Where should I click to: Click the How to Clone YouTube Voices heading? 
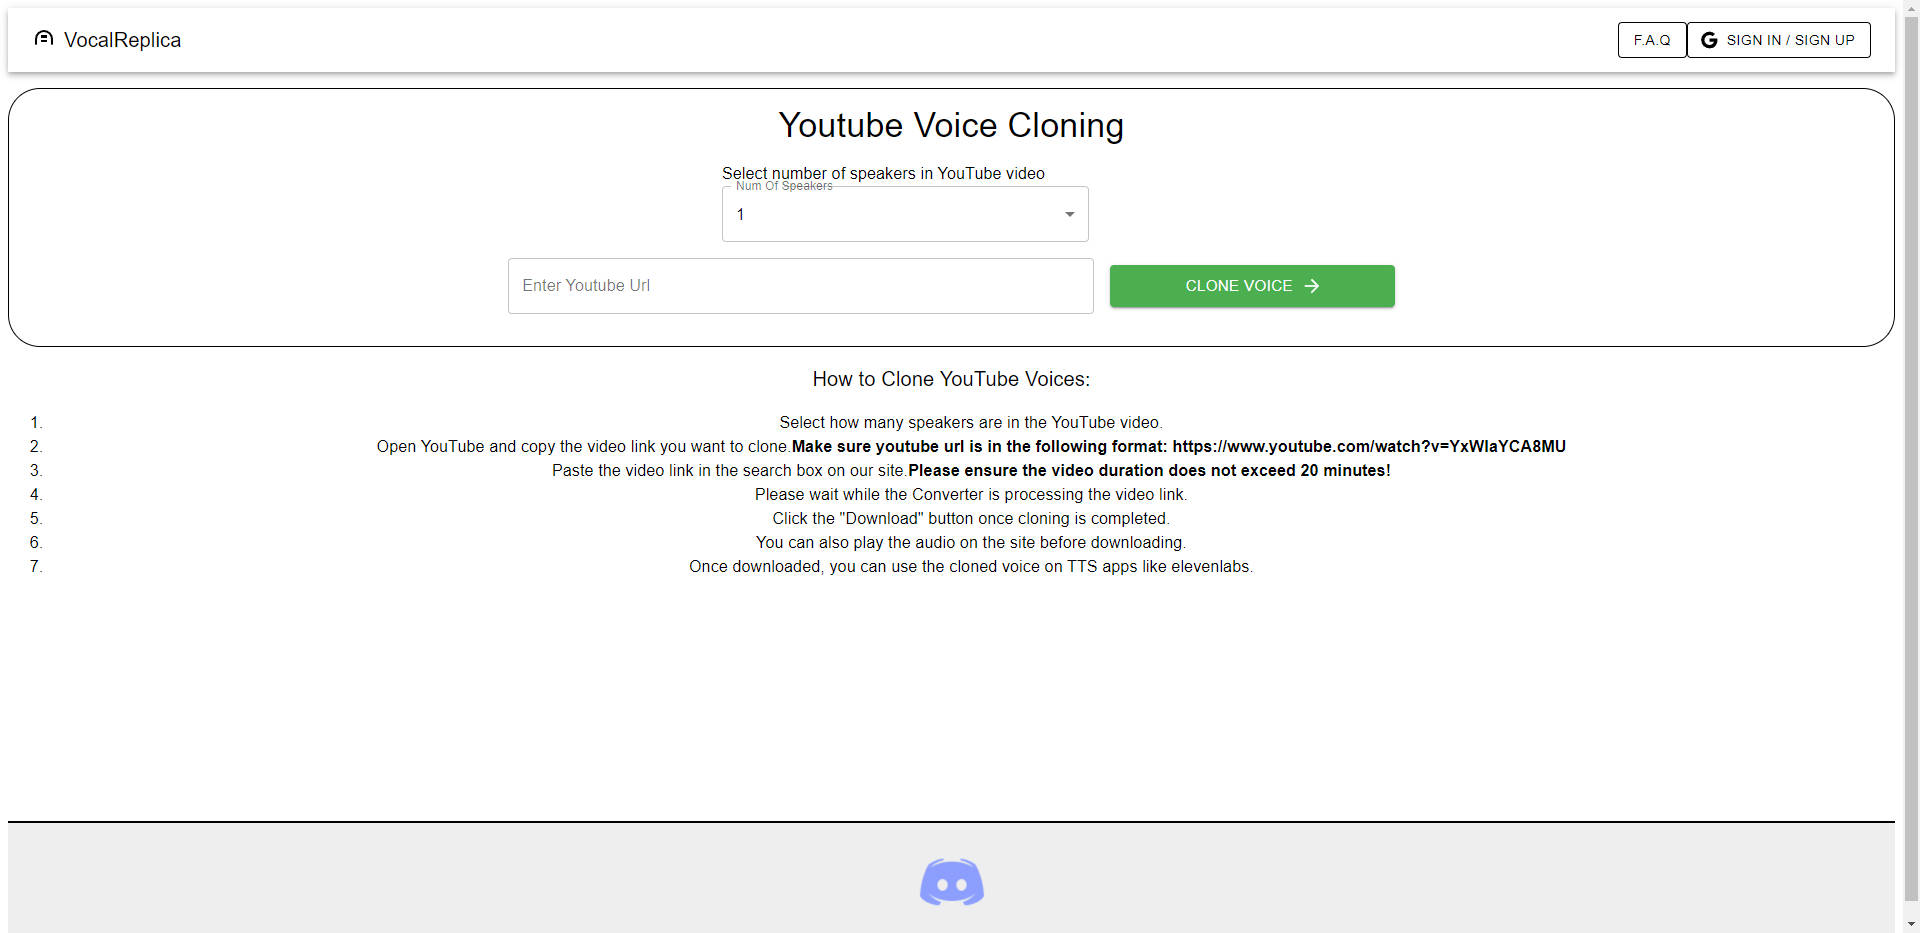(x=950, y=379)
